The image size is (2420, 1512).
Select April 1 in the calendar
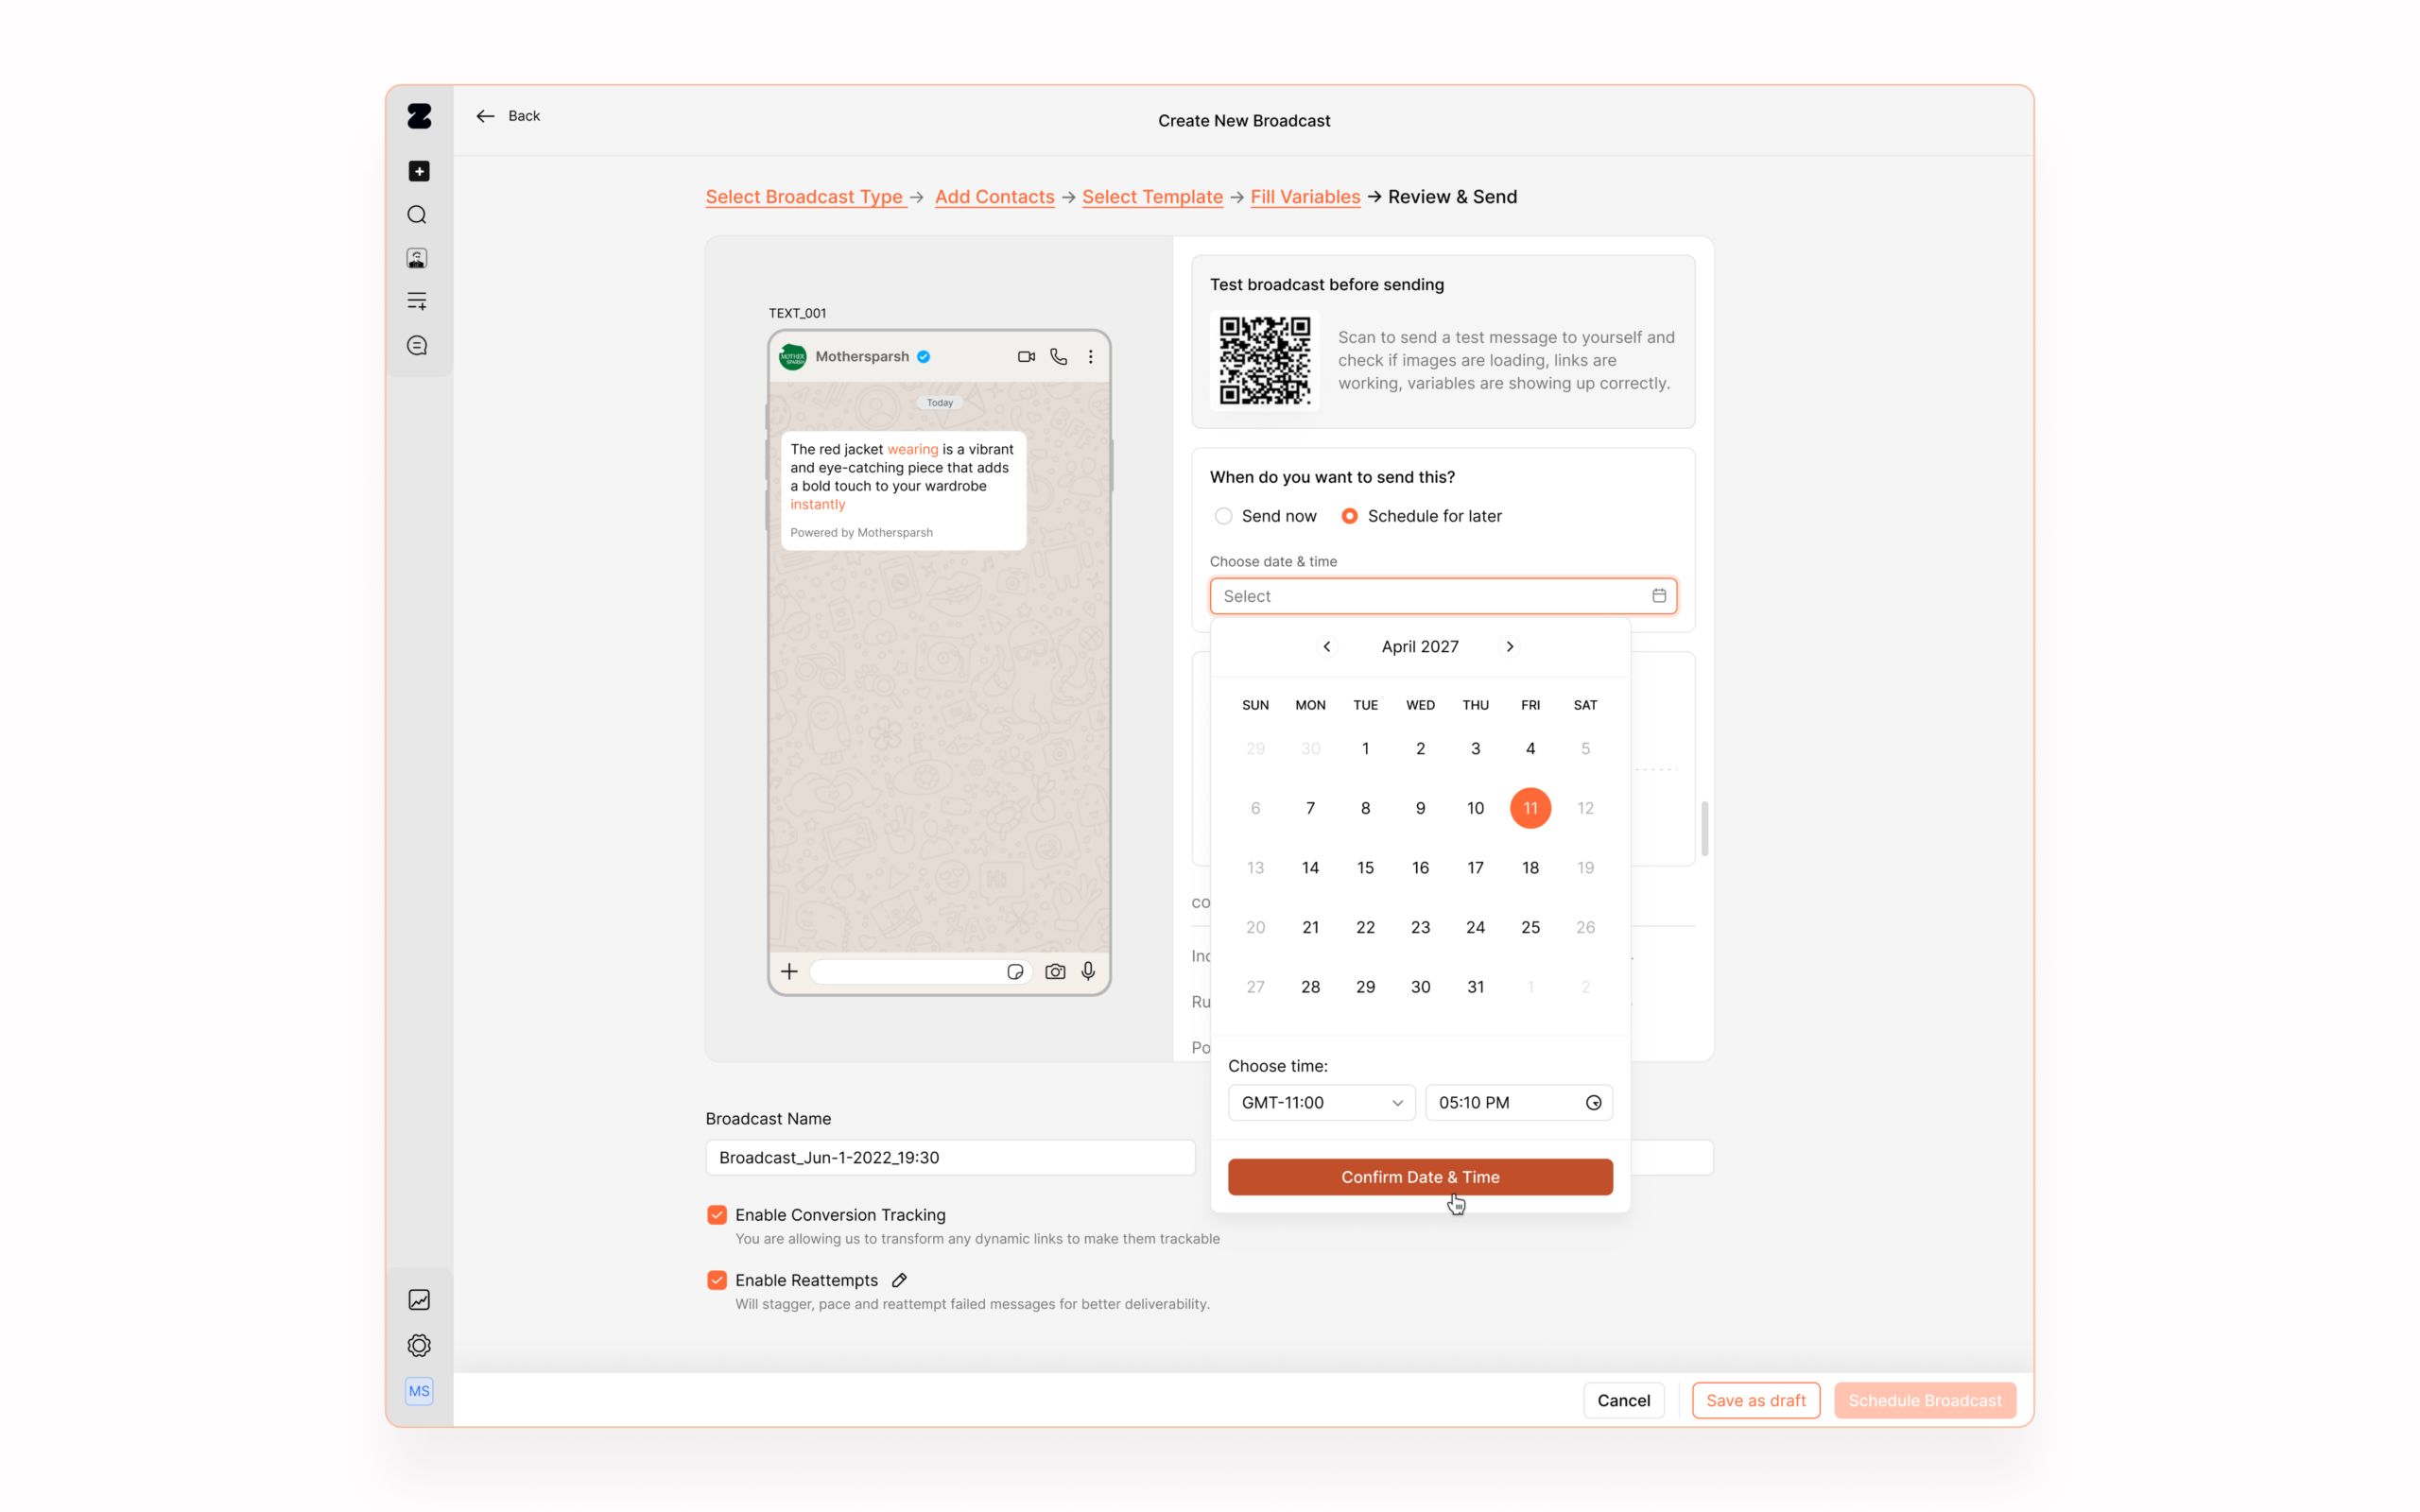pyautogui.click(x=1365, y=748)
